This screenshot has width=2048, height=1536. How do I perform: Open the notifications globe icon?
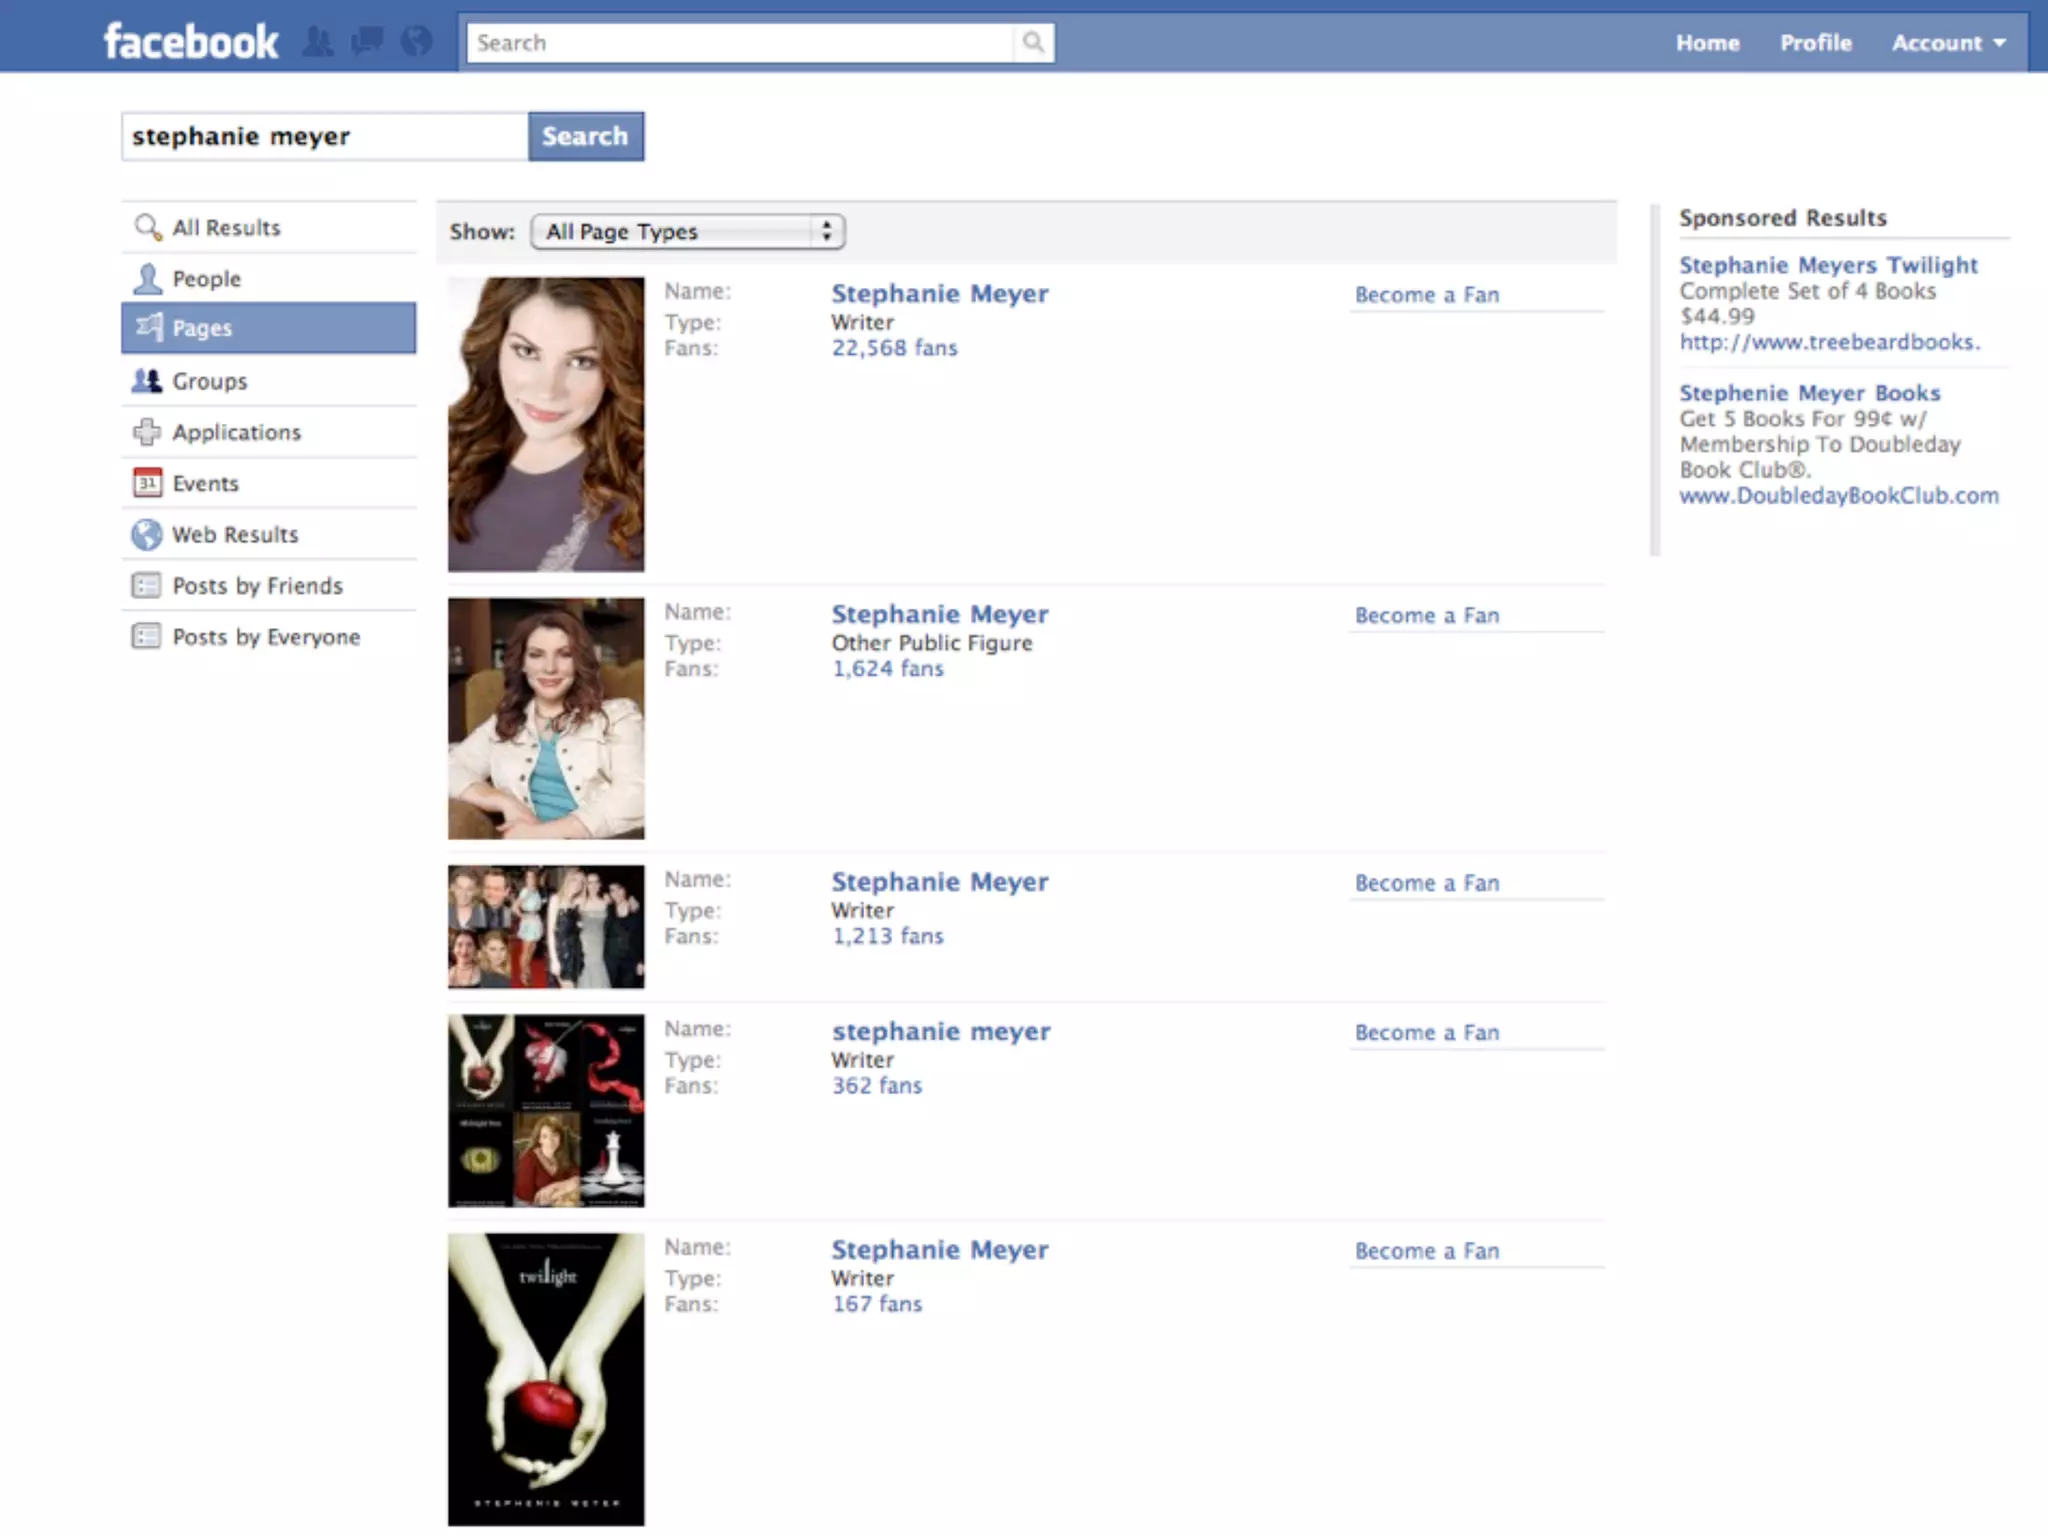click(x=416, y=42)
